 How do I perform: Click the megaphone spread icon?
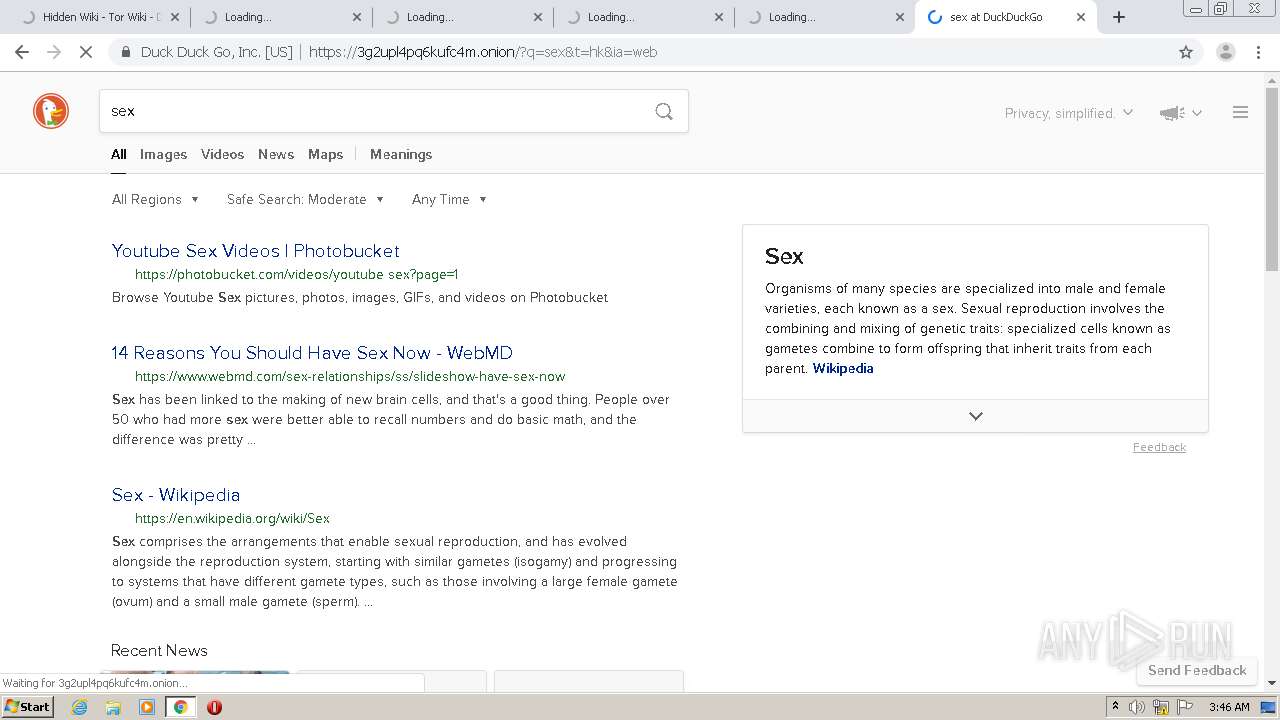coord(1172,114)
